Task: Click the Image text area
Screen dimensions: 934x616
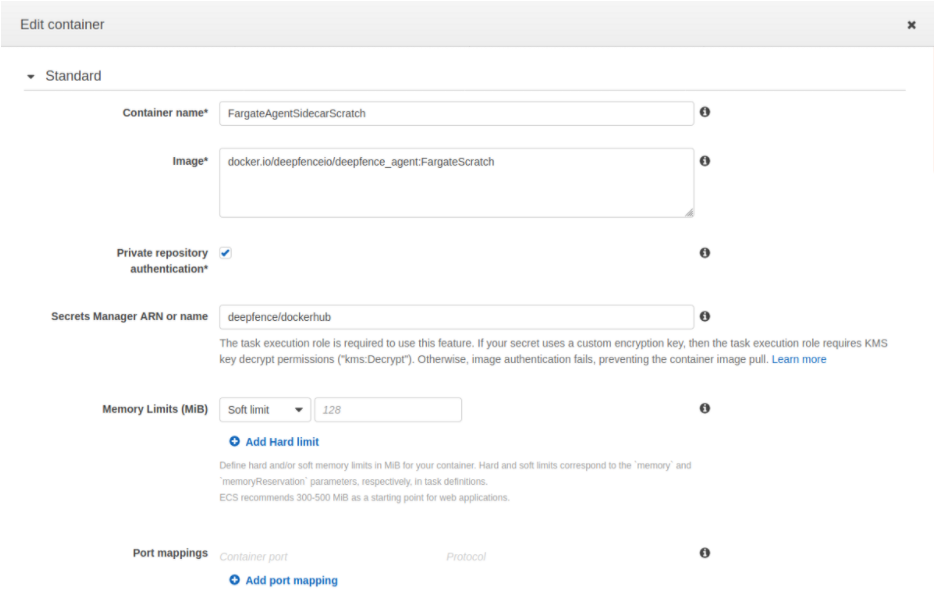Action: [x=456, y=183]
